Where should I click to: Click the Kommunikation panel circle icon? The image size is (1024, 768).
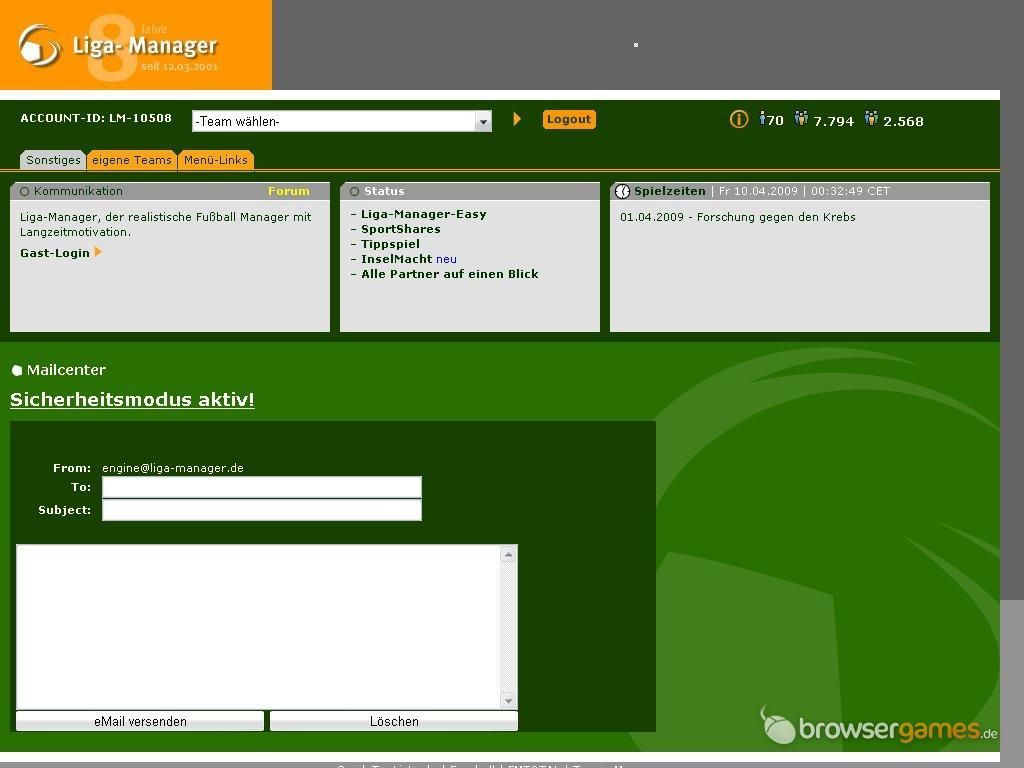coord(25,191)
